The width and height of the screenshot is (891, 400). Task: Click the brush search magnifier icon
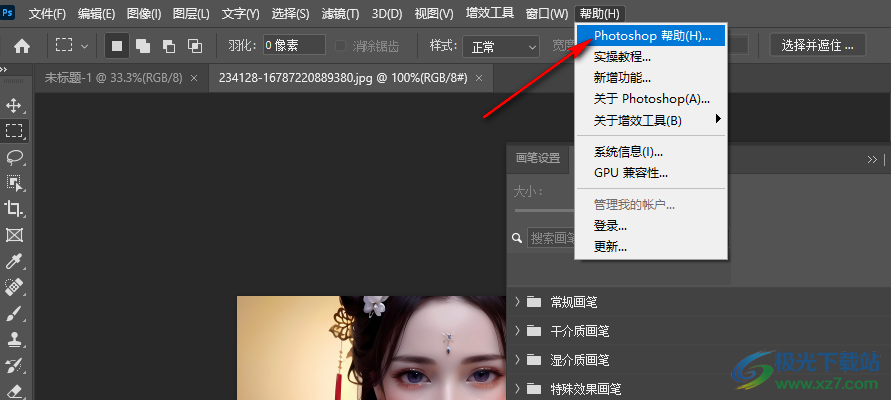(517, 238)
